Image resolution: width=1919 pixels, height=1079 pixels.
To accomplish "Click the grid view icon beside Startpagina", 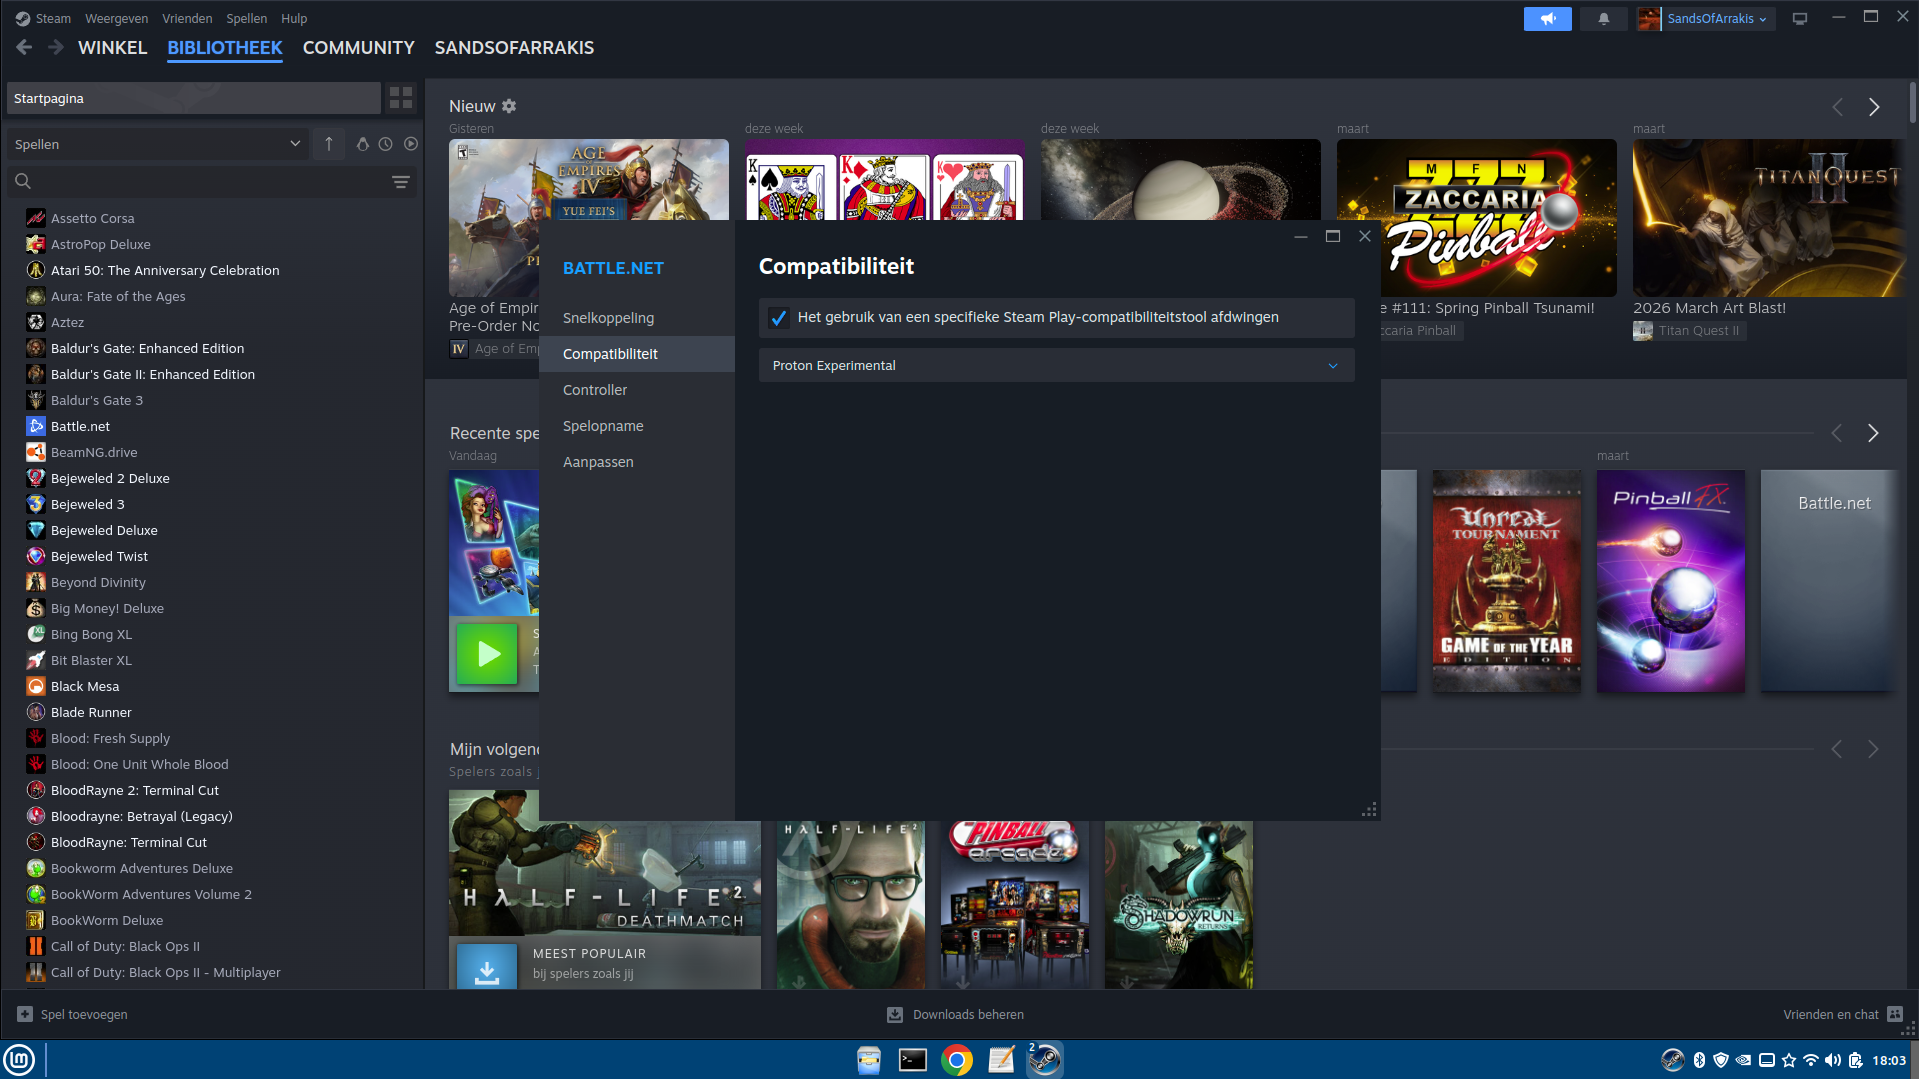I will 401,98.
